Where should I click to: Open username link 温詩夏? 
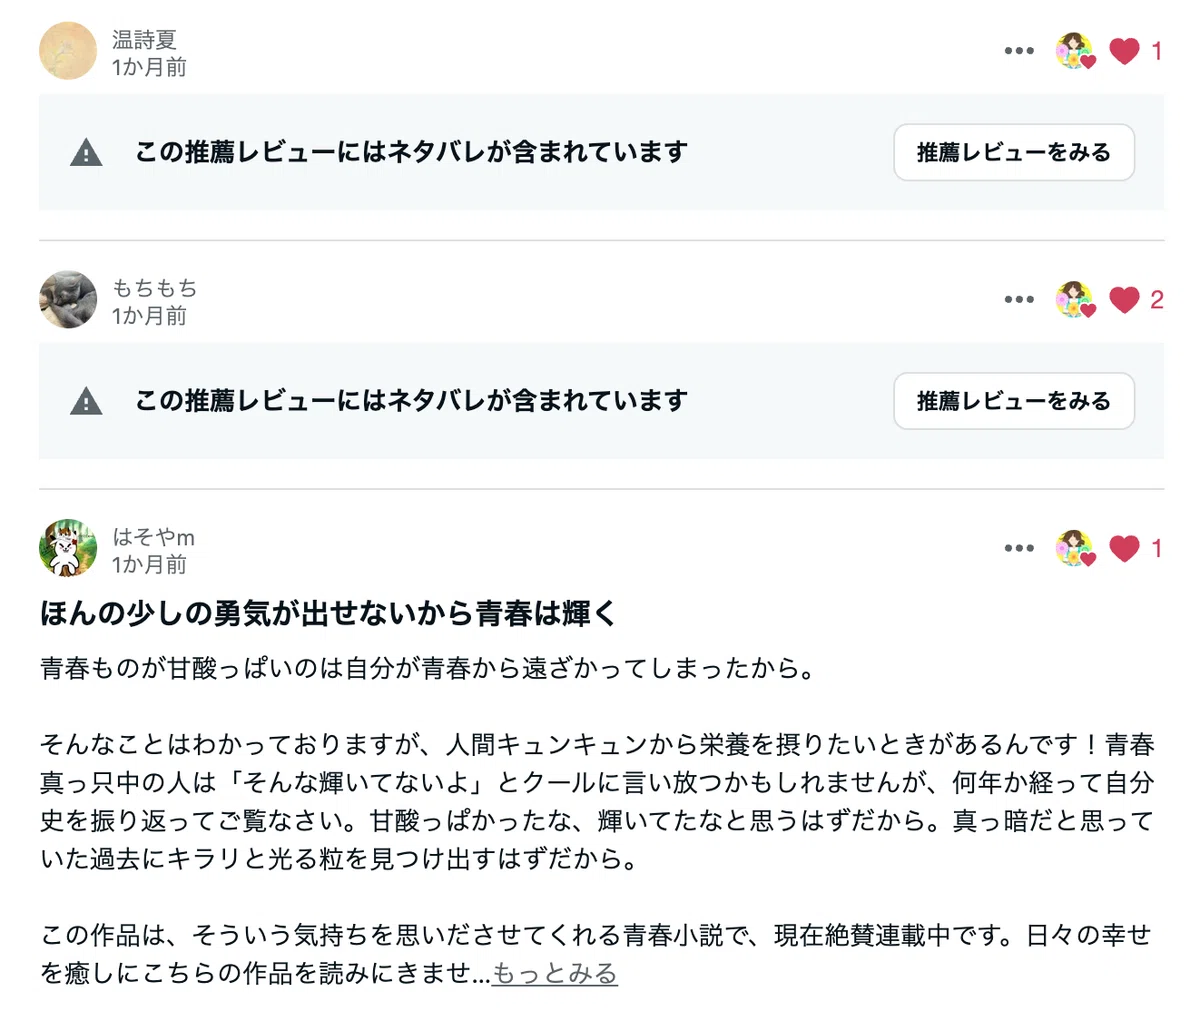[x=144, y=40]
